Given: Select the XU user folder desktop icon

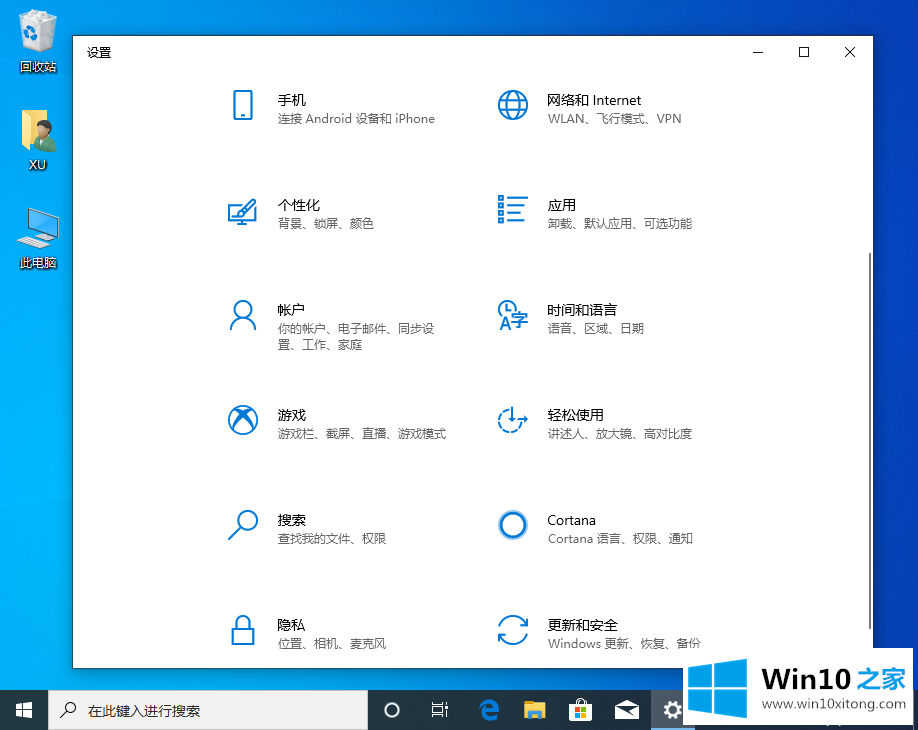Looking at the screenshot, I should 38,140.
